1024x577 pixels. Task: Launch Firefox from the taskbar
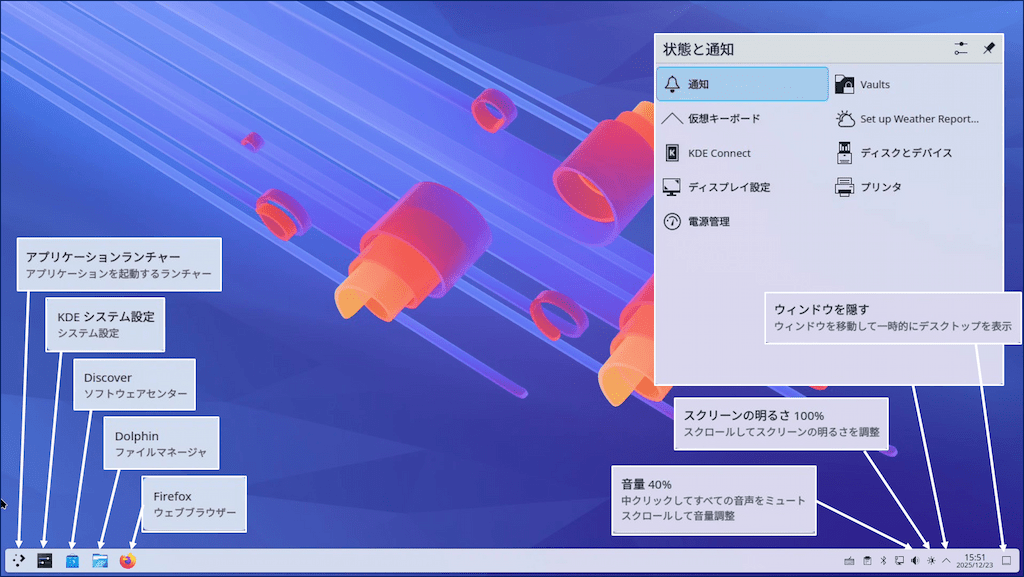click(127, 561)
